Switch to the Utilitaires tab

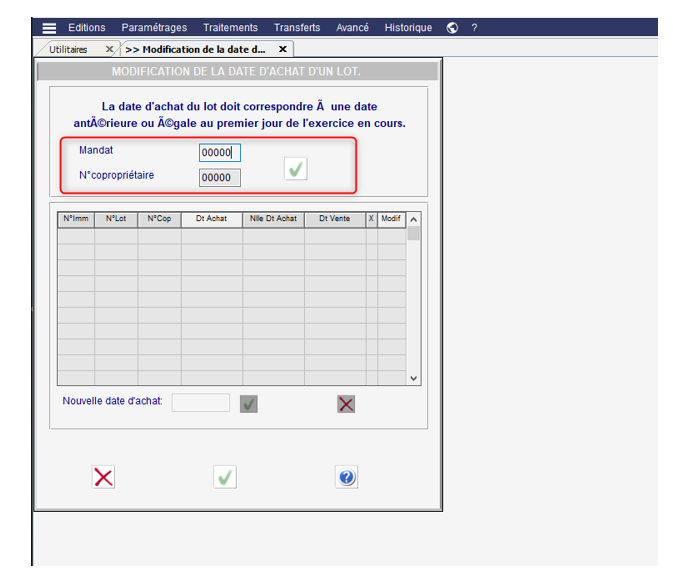68,49
